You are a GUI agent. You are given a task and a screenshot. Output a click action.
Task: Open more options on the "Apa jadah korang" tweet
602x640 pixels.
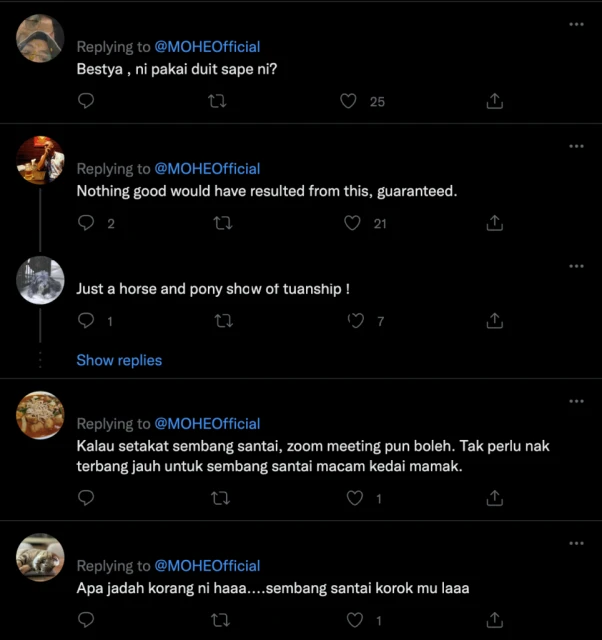click(x=576, y=543)
